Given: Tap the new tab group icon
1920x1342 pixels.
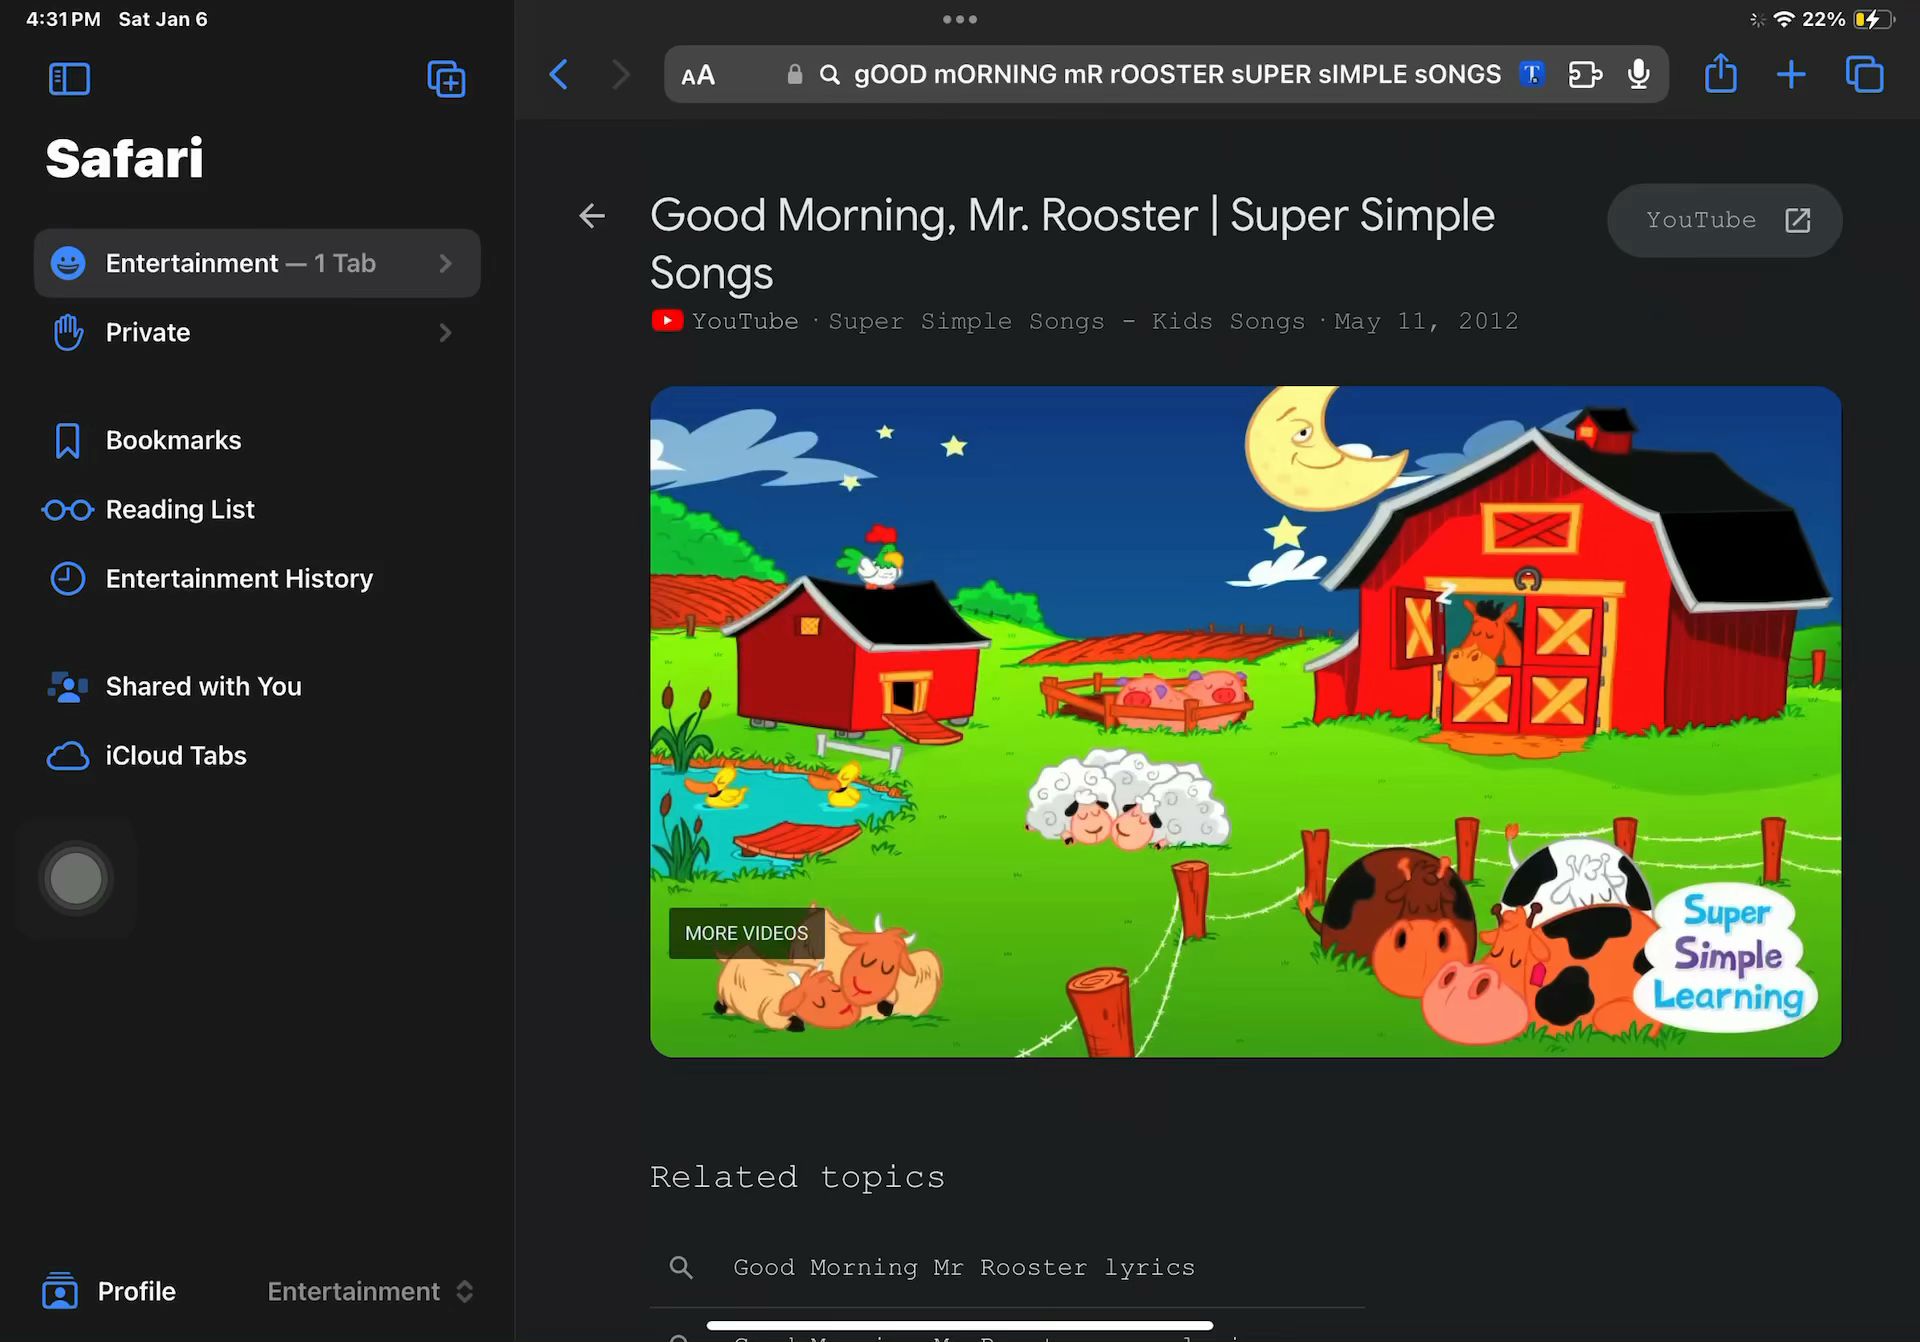Looking at the screenshot, I should click(446, 79).
